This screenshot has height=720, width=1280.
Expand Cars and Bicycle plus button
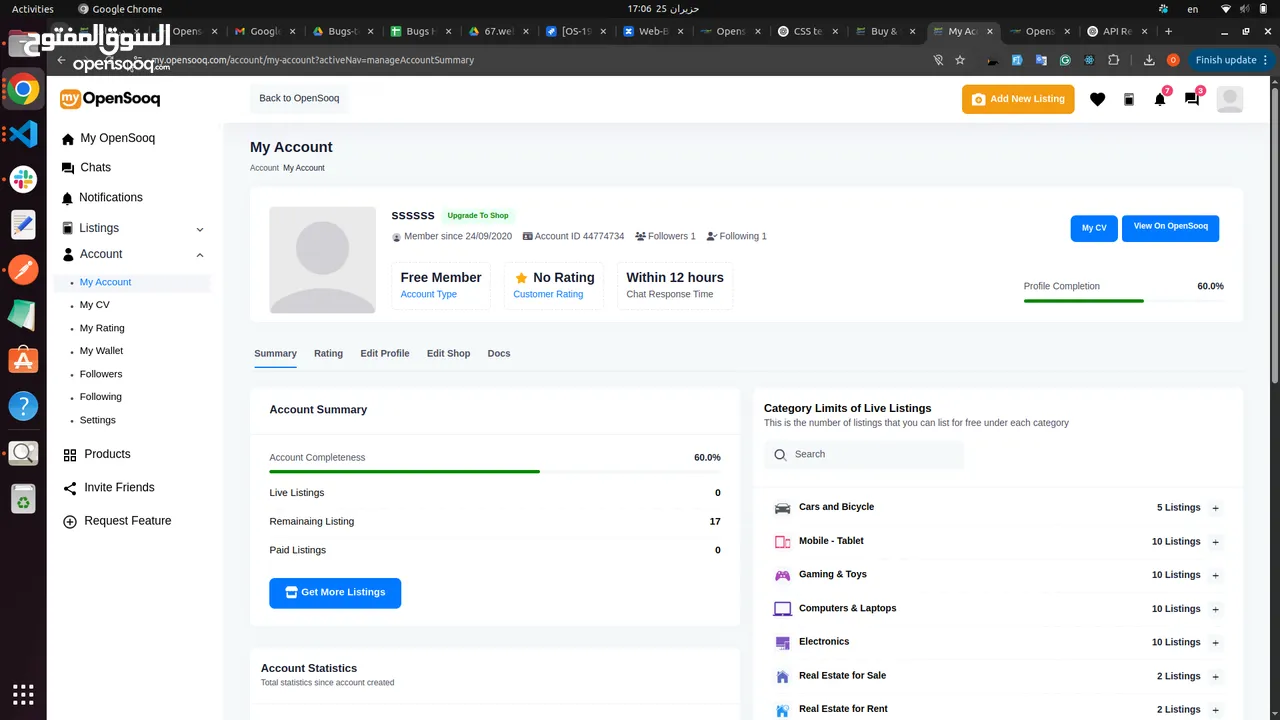pyautogui.click(x=1216, y=508)
